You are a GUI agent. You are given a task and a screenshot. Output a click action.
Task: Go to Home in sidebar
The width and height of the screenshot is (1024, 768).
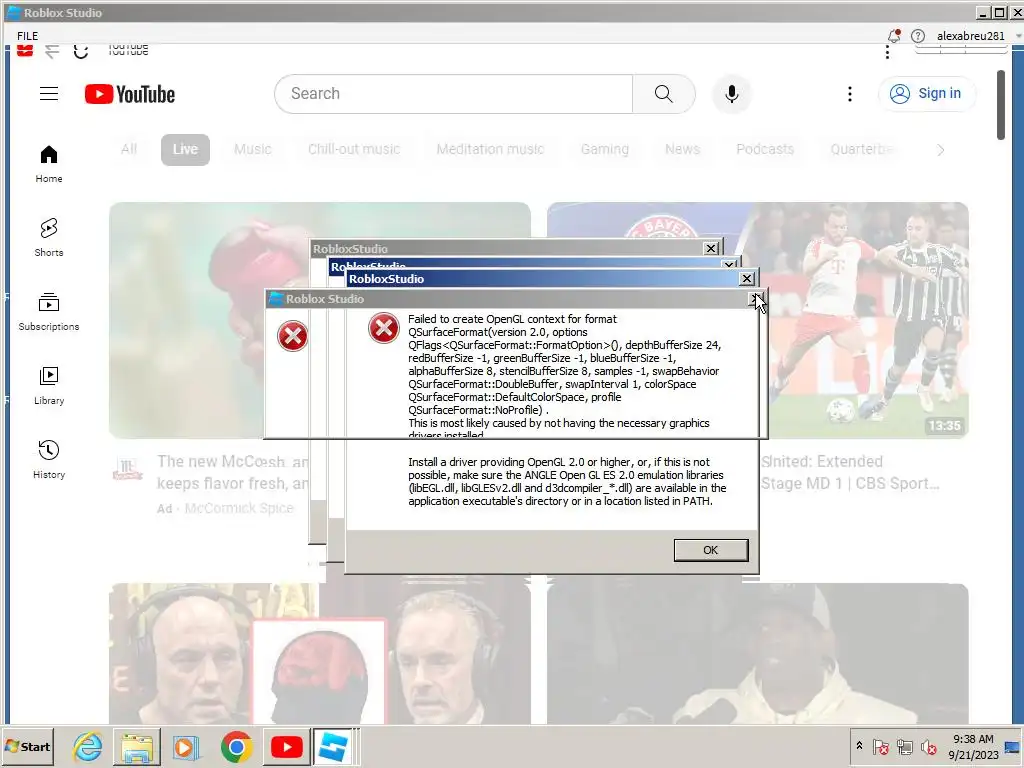pyautogui.click(x=49, y=164)
